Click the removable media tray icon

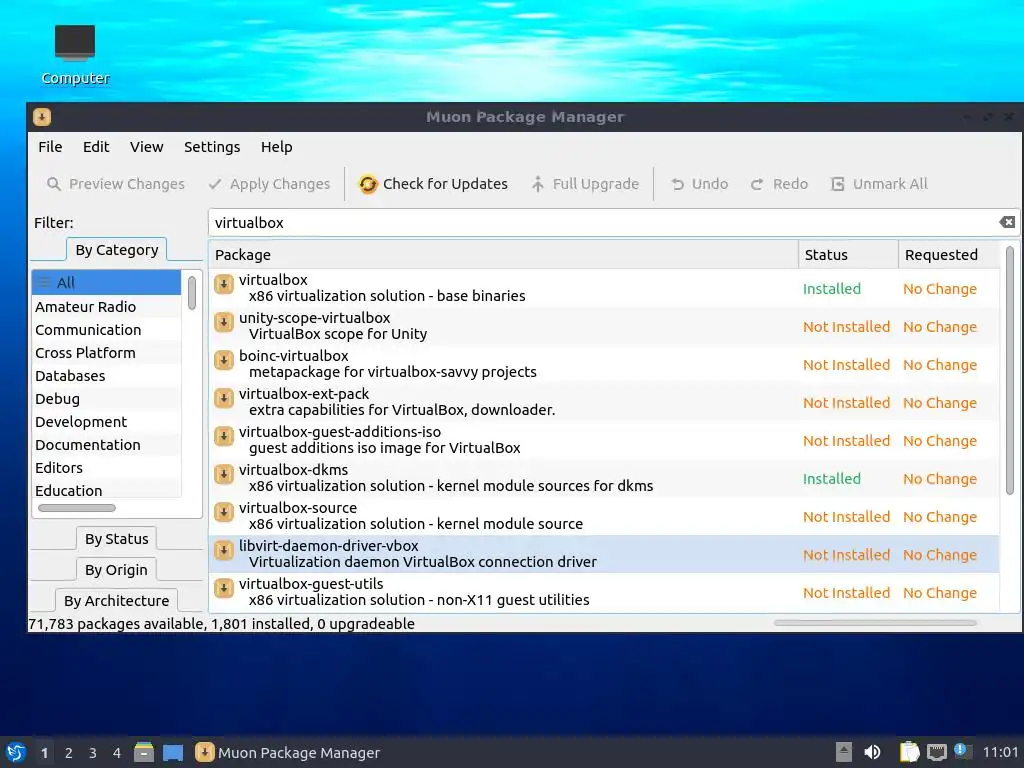tap(844, 752)
